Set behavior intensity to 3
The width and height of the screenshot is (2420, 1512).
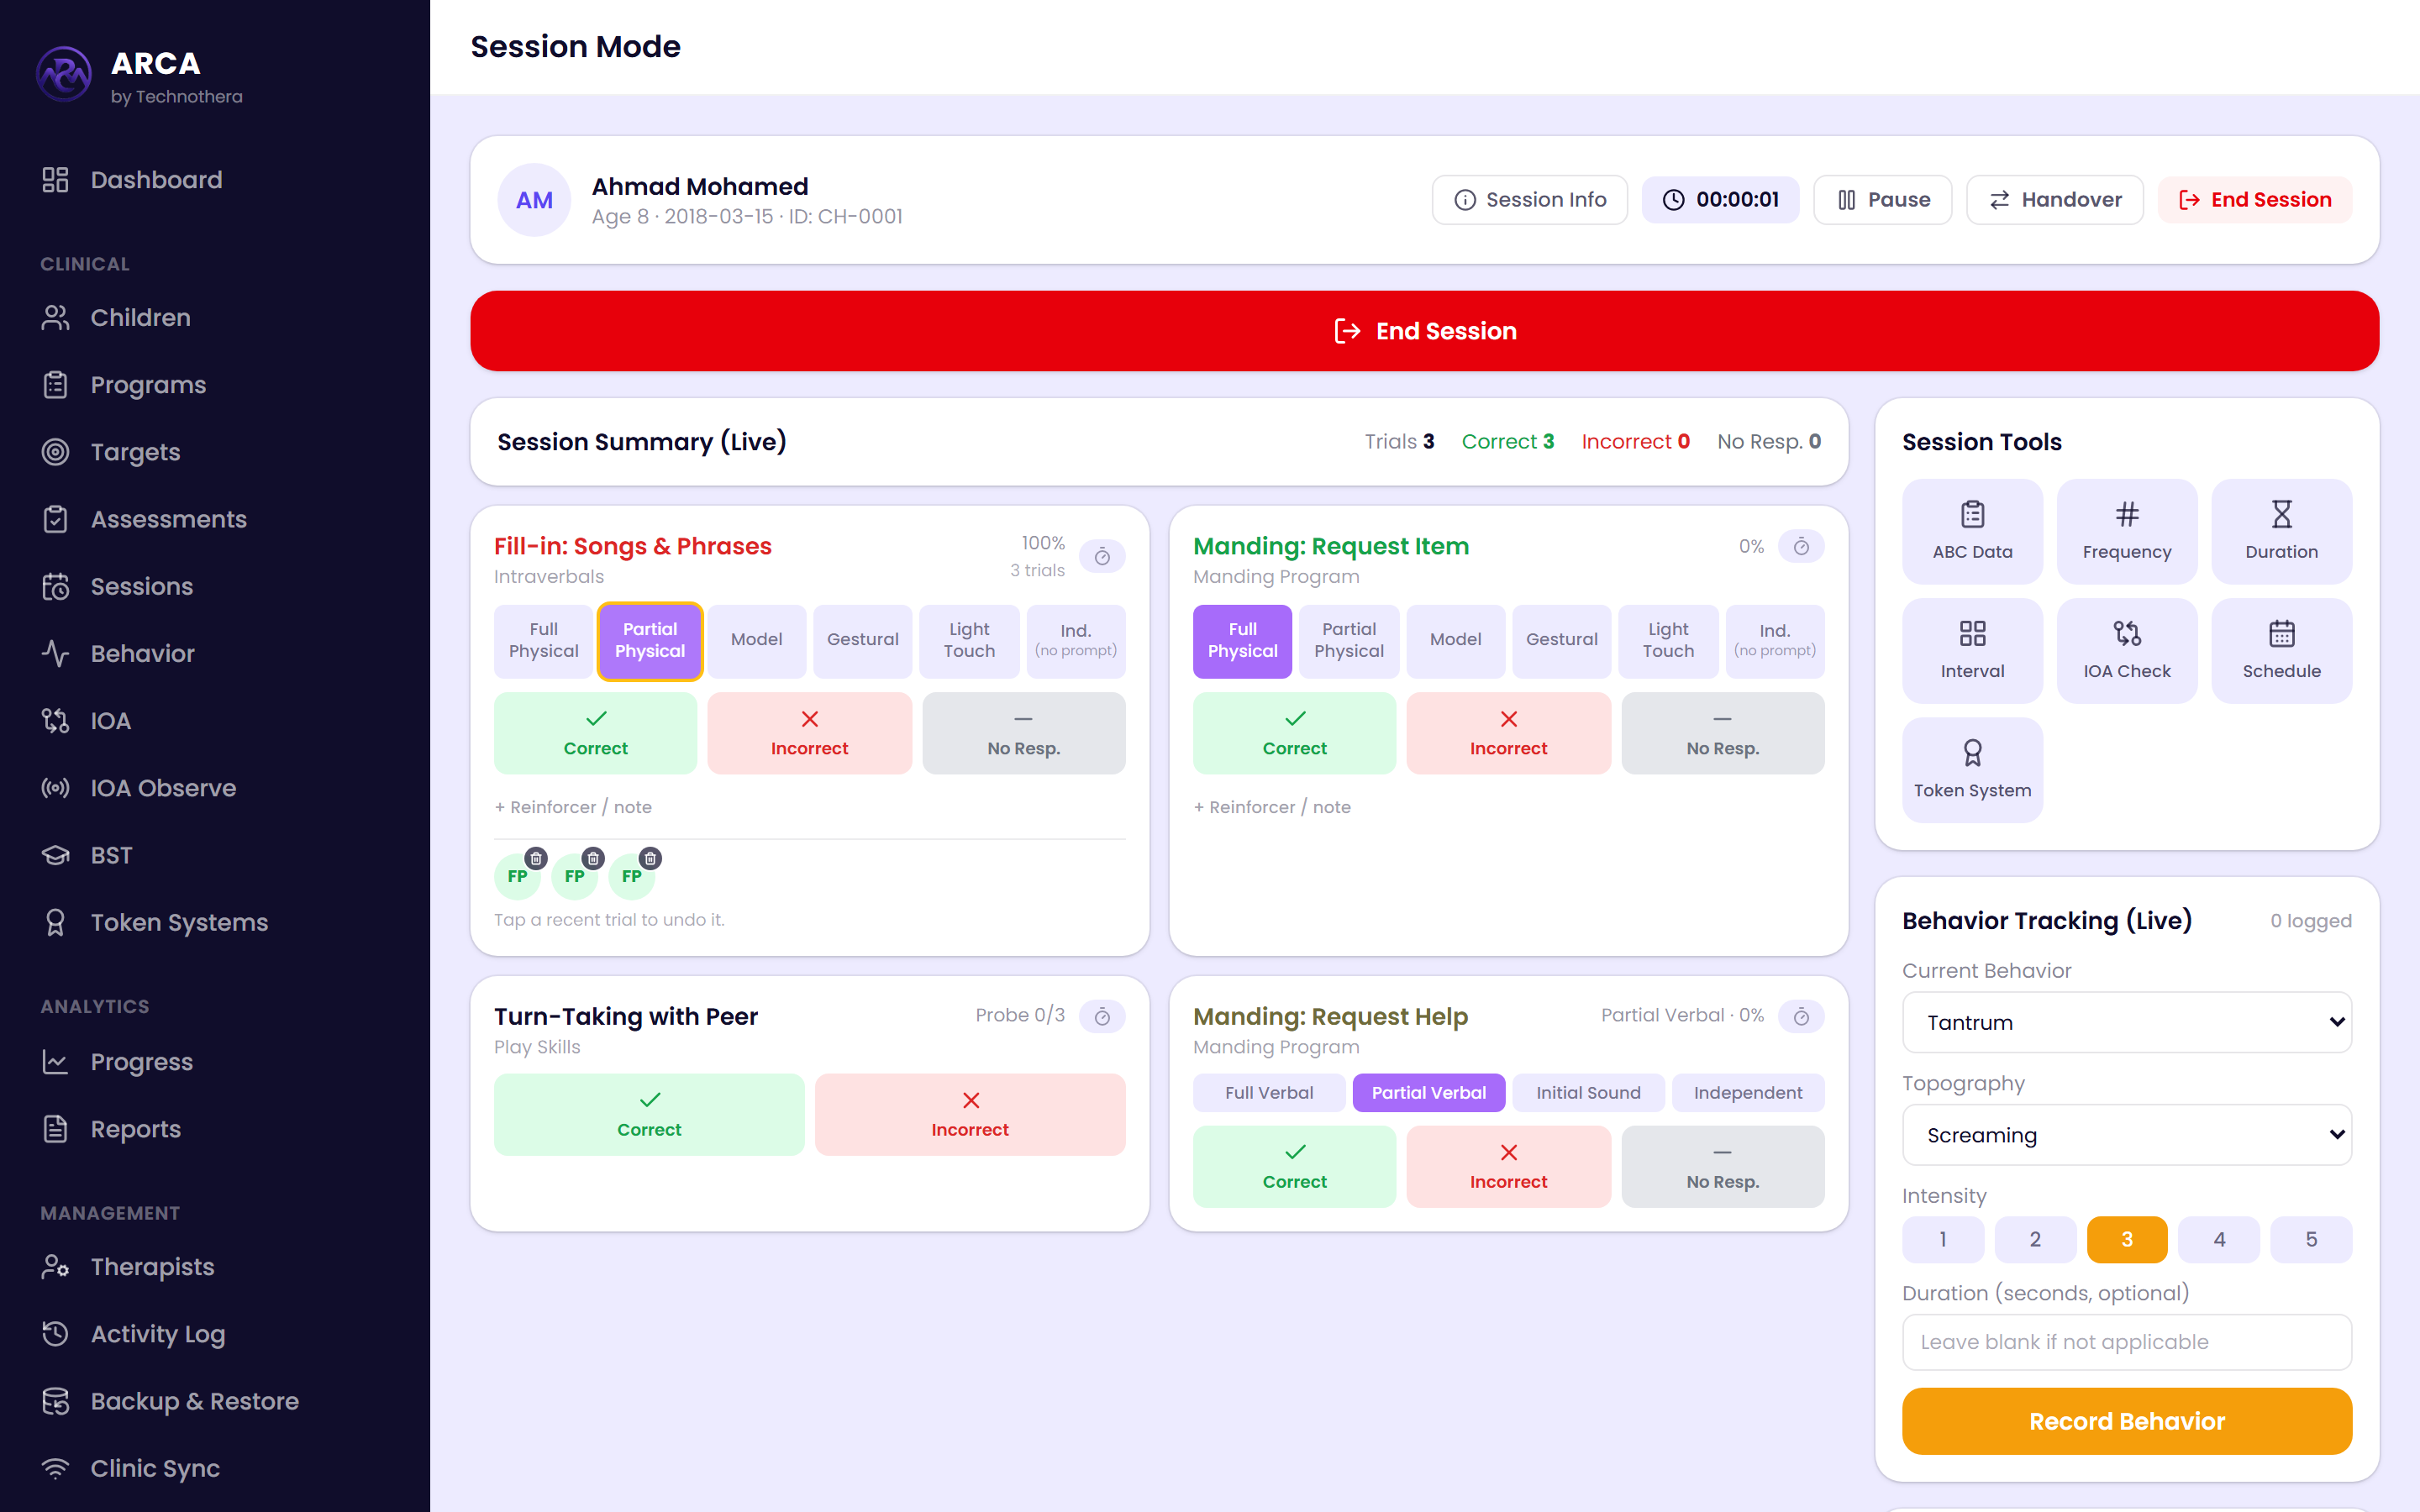[2127, 1240]
